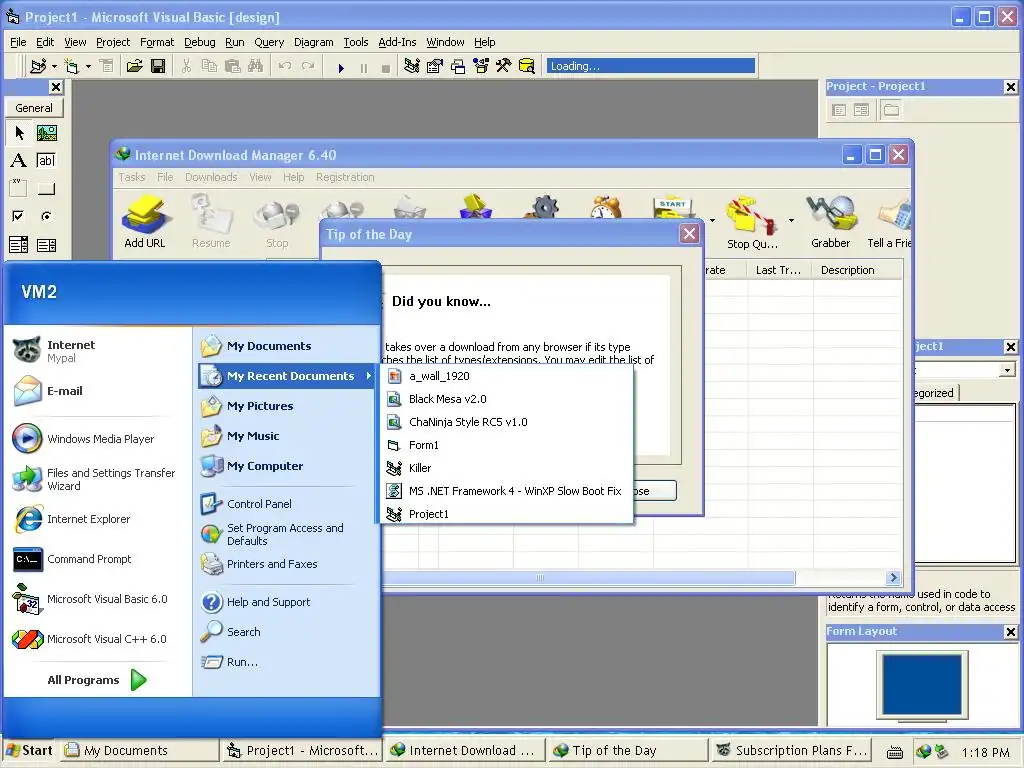The width and height of the screenshot is (1024, 768).
Task: Click the Add Standard EXE Project toolbar icon
Action: pyautogui.click(x=39, y=66)
